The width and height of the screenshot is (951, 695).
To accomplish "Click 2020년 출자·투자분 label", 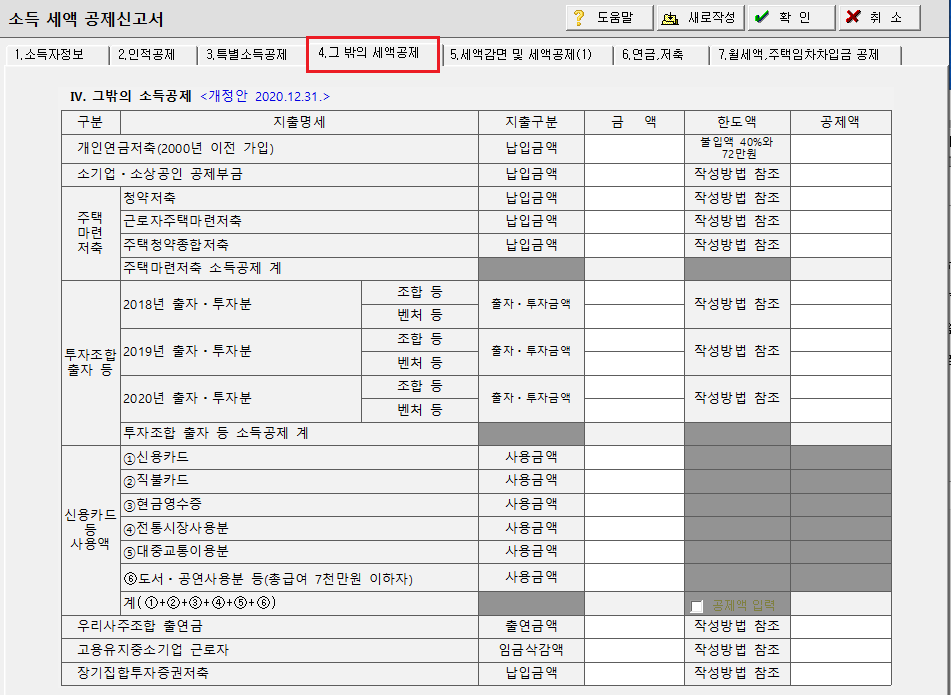I will [187, 398].
